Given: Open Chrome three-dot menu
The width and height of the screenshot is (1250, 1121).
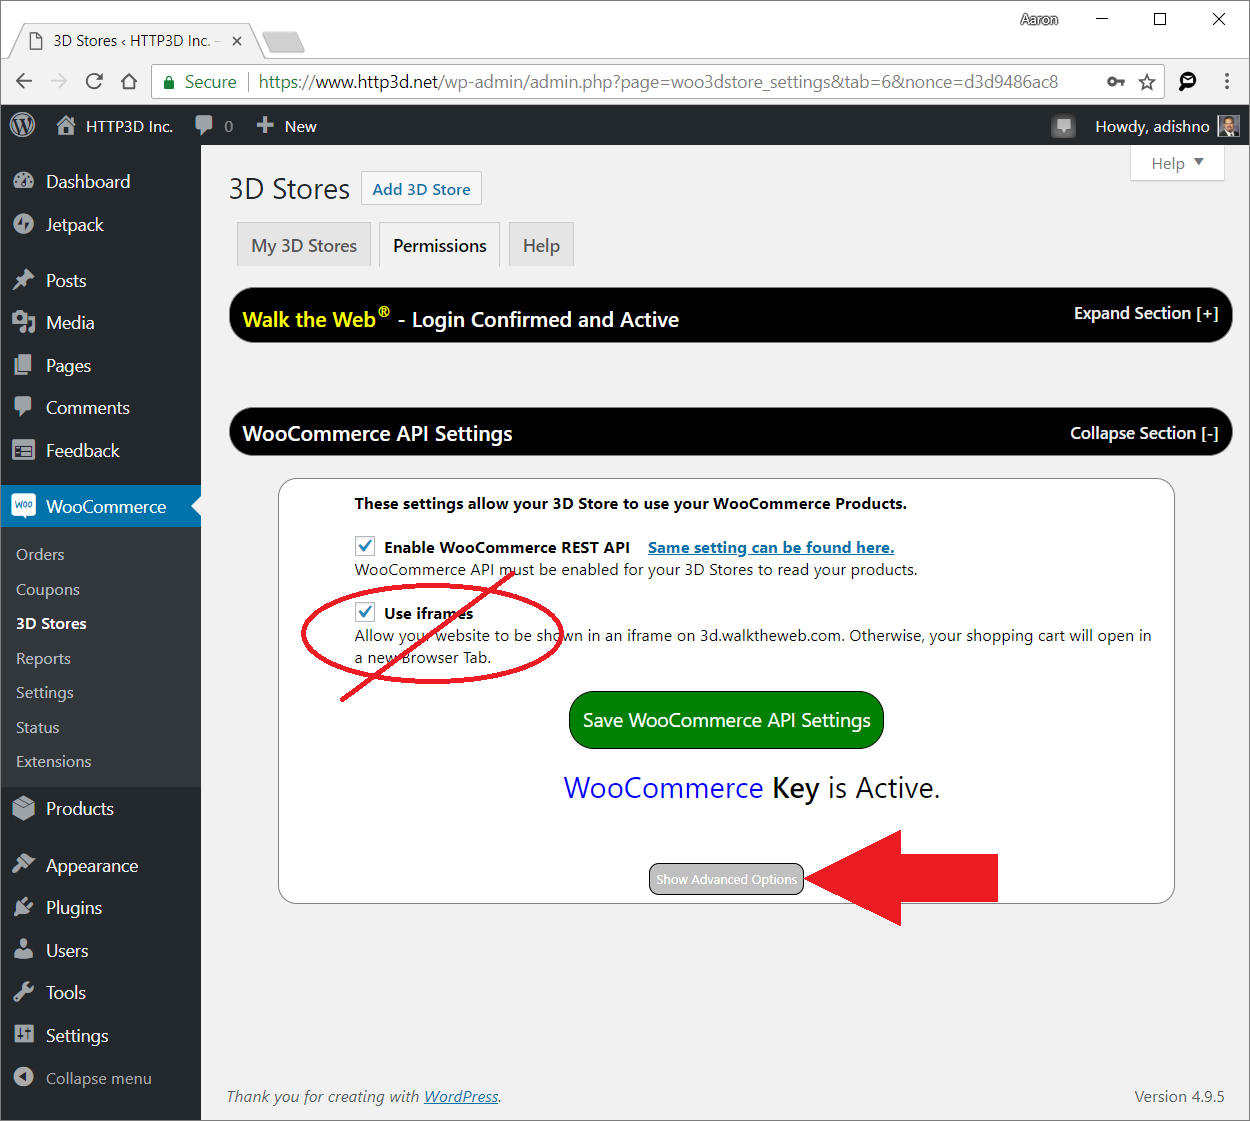Looking at the screenshot, I should [1227, 82].
